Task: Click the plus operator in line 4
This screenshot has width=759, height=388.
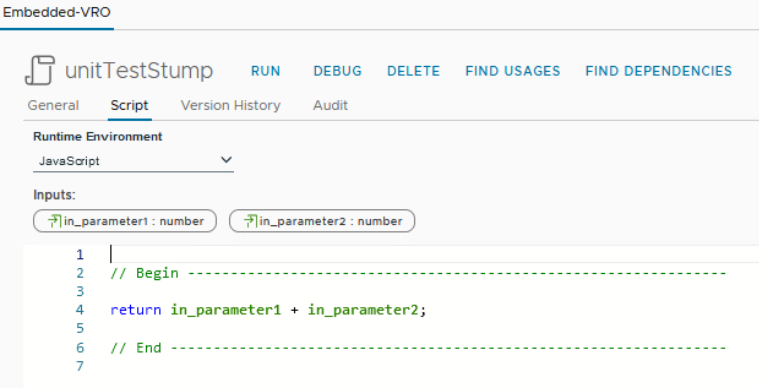Action: pos(294,310)
